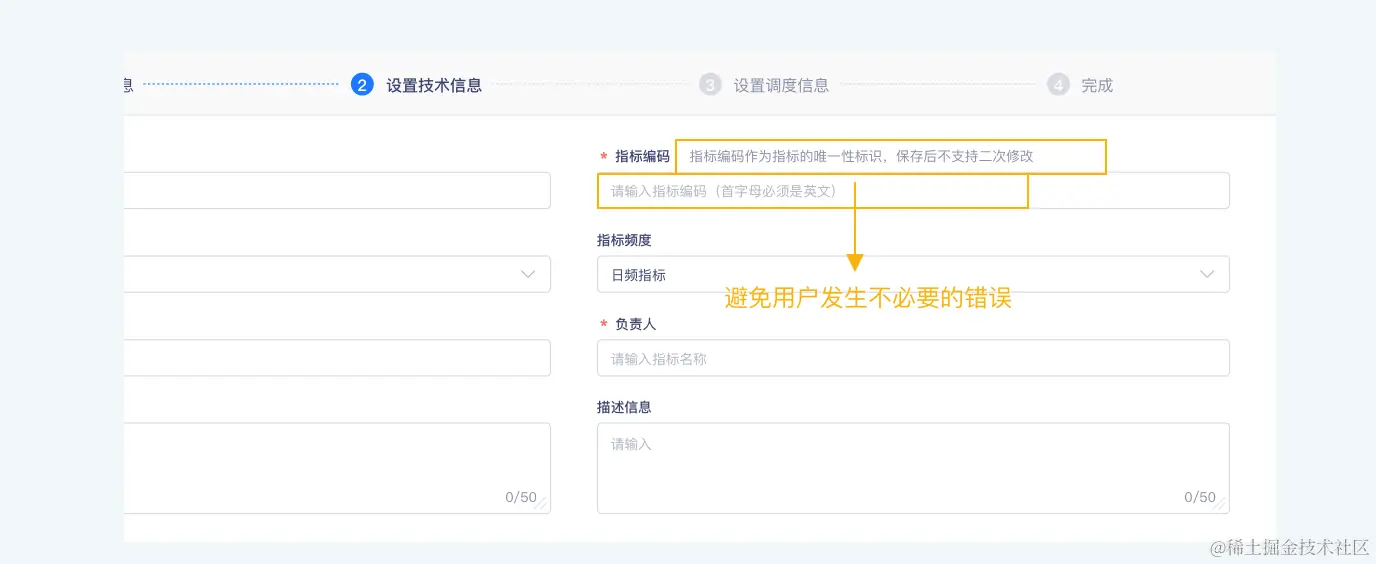Focus the 指标编码 input field
Viewport: 1376px width, 564px height.
point(913,191)
